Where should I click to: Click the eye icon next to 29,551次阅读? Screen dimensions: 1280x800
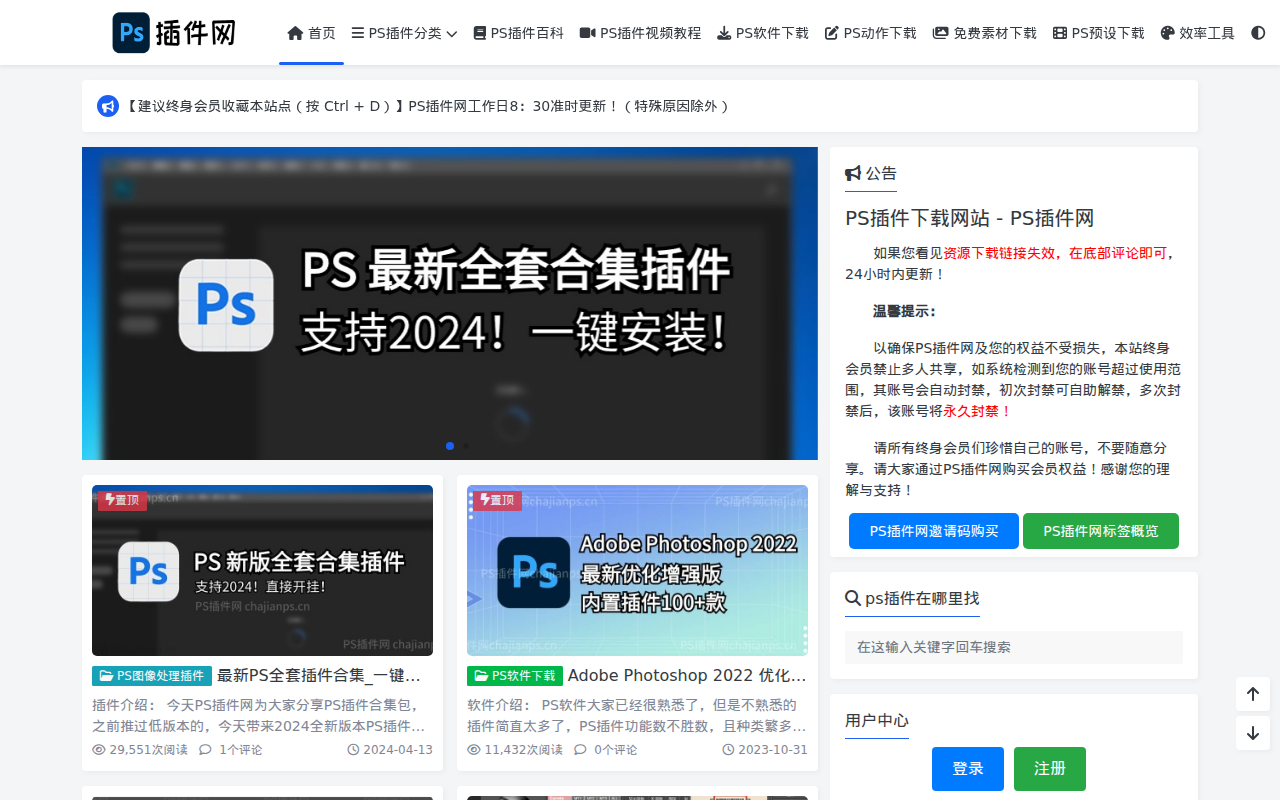pos(99,750)
